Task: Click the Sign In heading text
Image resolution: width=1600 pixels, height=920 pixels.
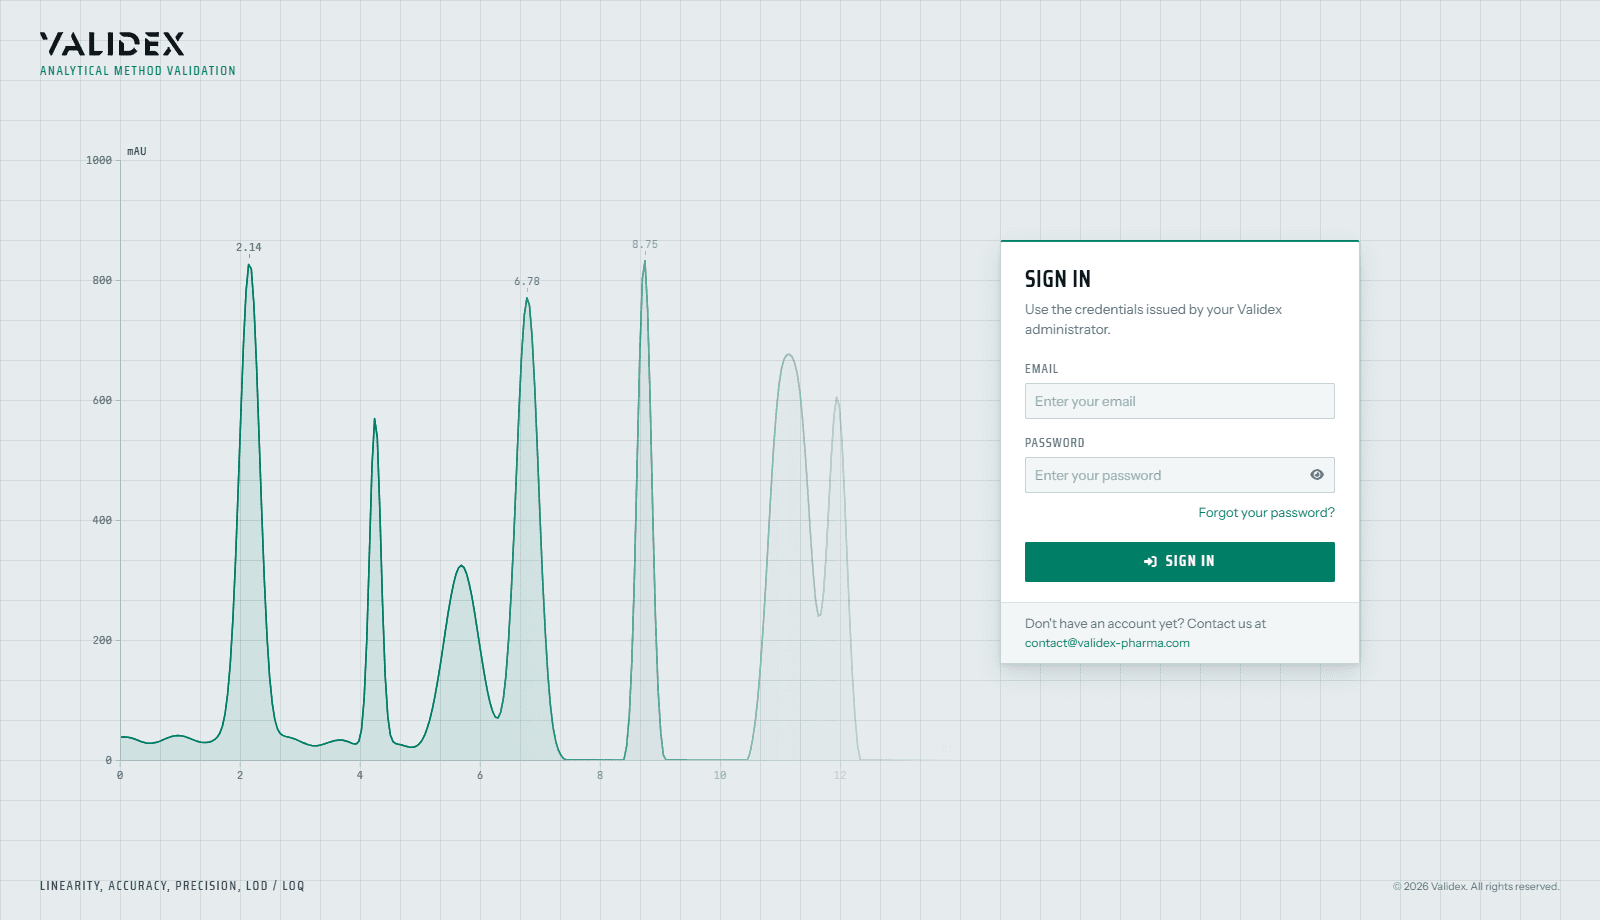Action: coord(1058,279)
